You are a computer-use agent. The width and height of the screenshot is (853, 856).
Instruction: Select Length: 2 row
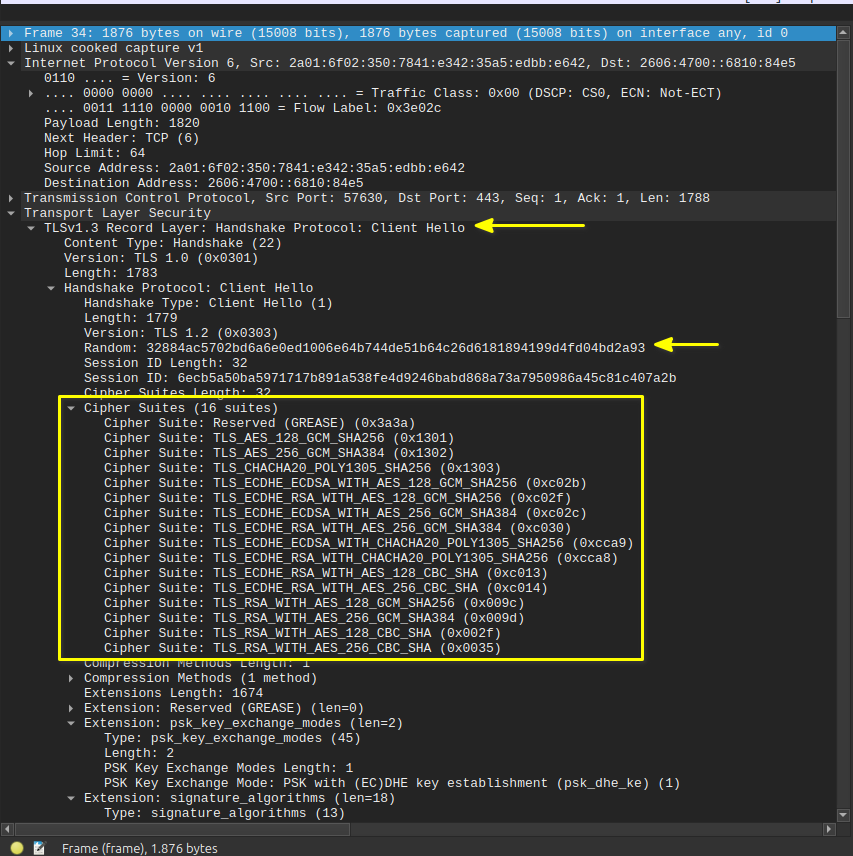tap(139, 753)
